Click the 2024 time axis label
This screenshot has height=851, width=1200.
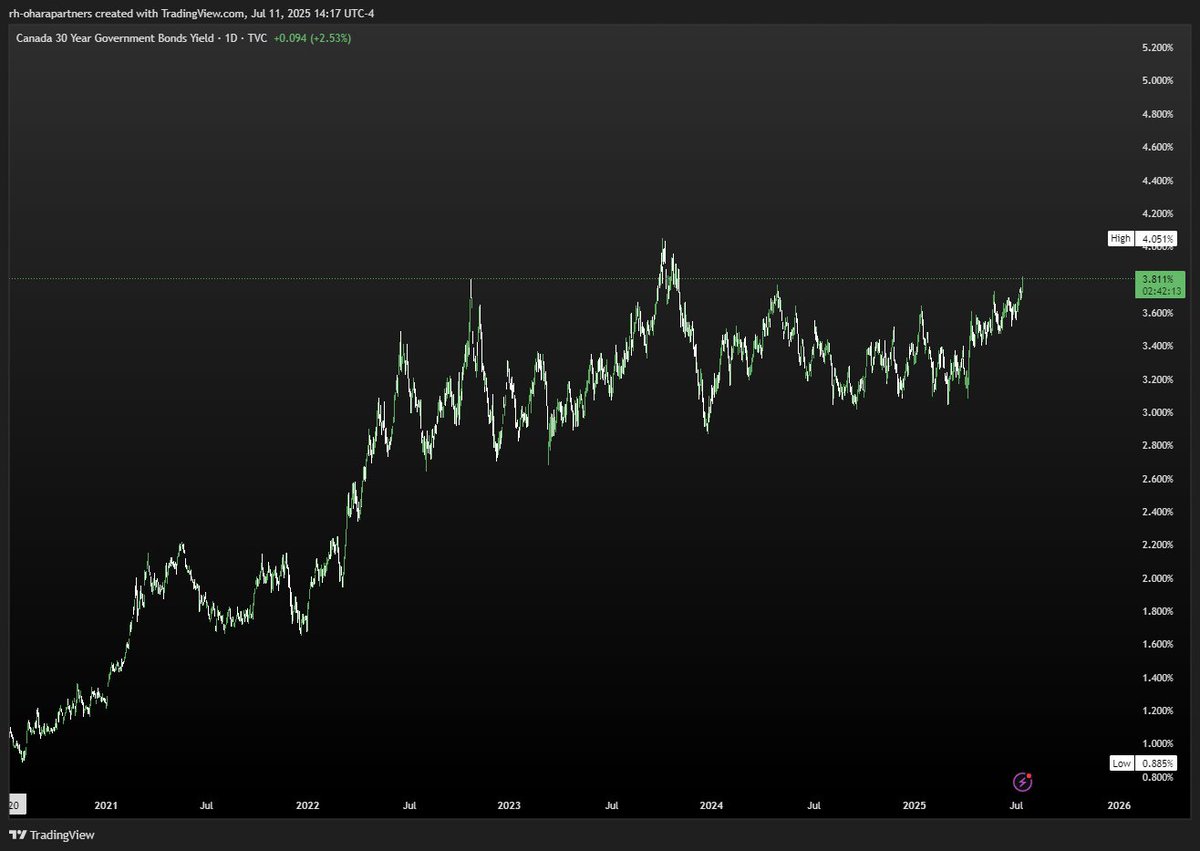click(x=712, y=805)
